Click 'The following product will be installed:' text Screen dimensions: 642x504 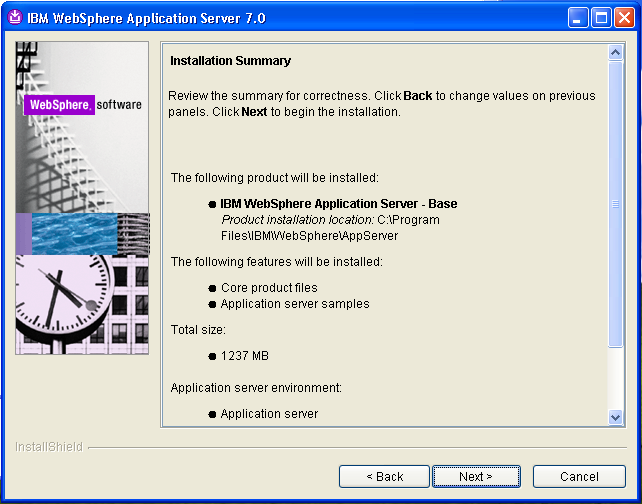[x=275, y=178]
